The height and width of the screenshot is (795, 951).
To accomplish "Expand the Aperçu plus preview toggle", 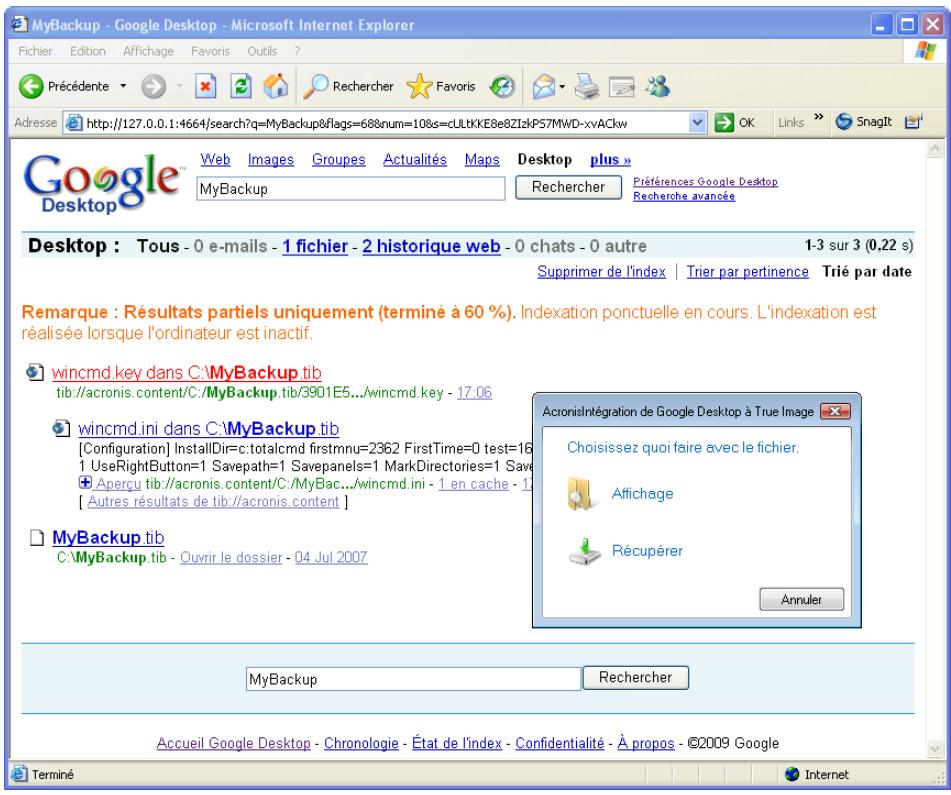I will point(85,483).
